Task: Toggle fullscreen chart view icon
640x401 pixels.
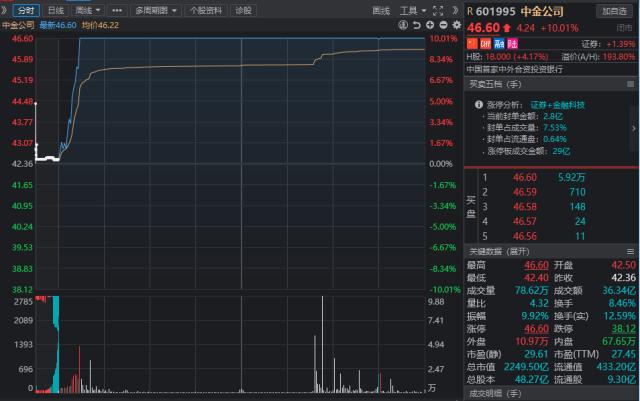Action: coord(438,11)
